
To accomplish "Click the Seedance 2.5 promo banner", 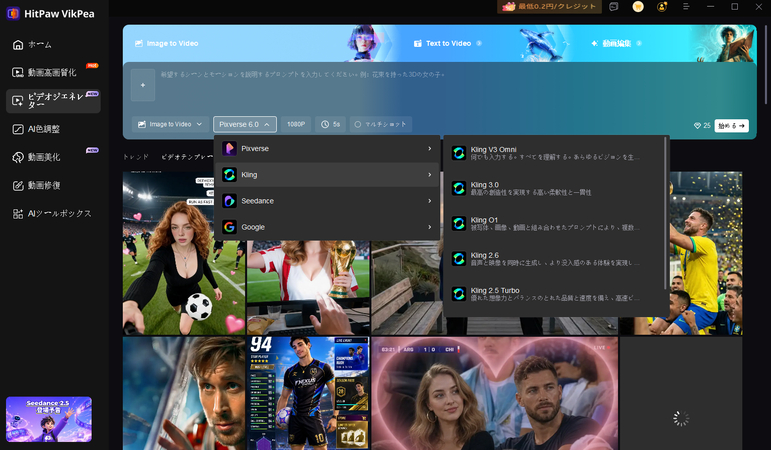I will pyautogui.click(x=49, y=420).
